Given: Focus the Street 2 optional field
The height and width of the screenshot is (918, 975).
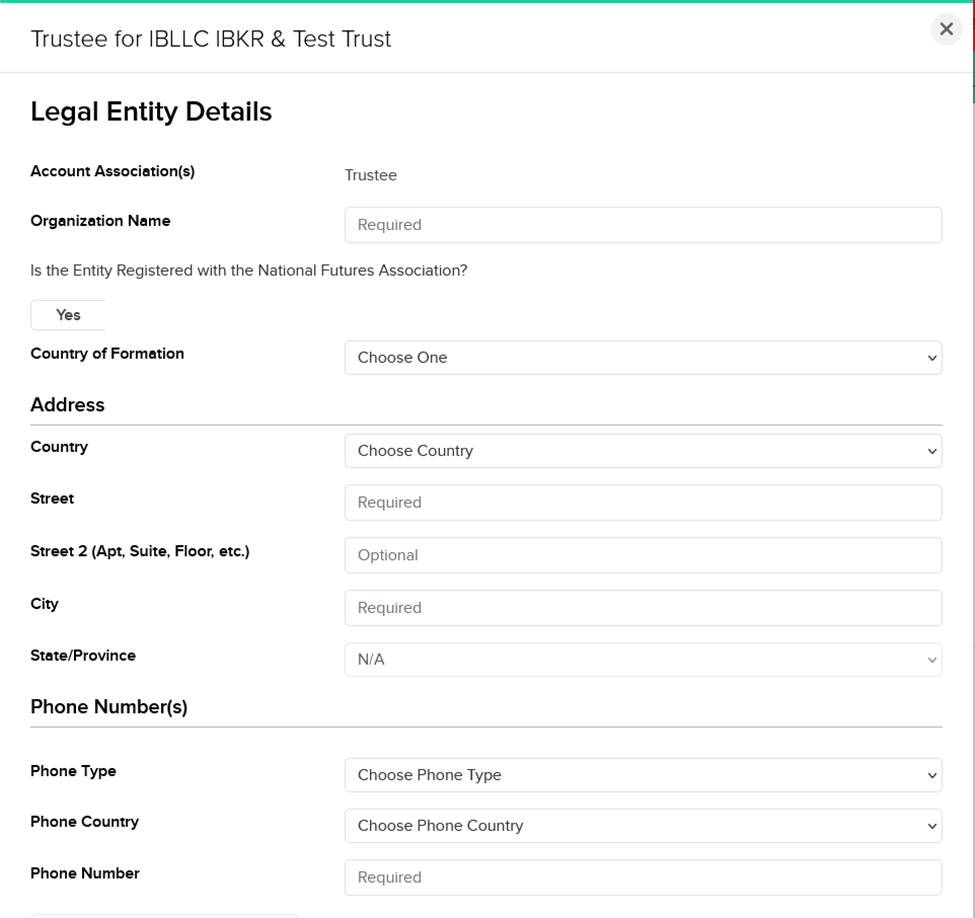Looking at the screenshot, I should coord(642,555).
